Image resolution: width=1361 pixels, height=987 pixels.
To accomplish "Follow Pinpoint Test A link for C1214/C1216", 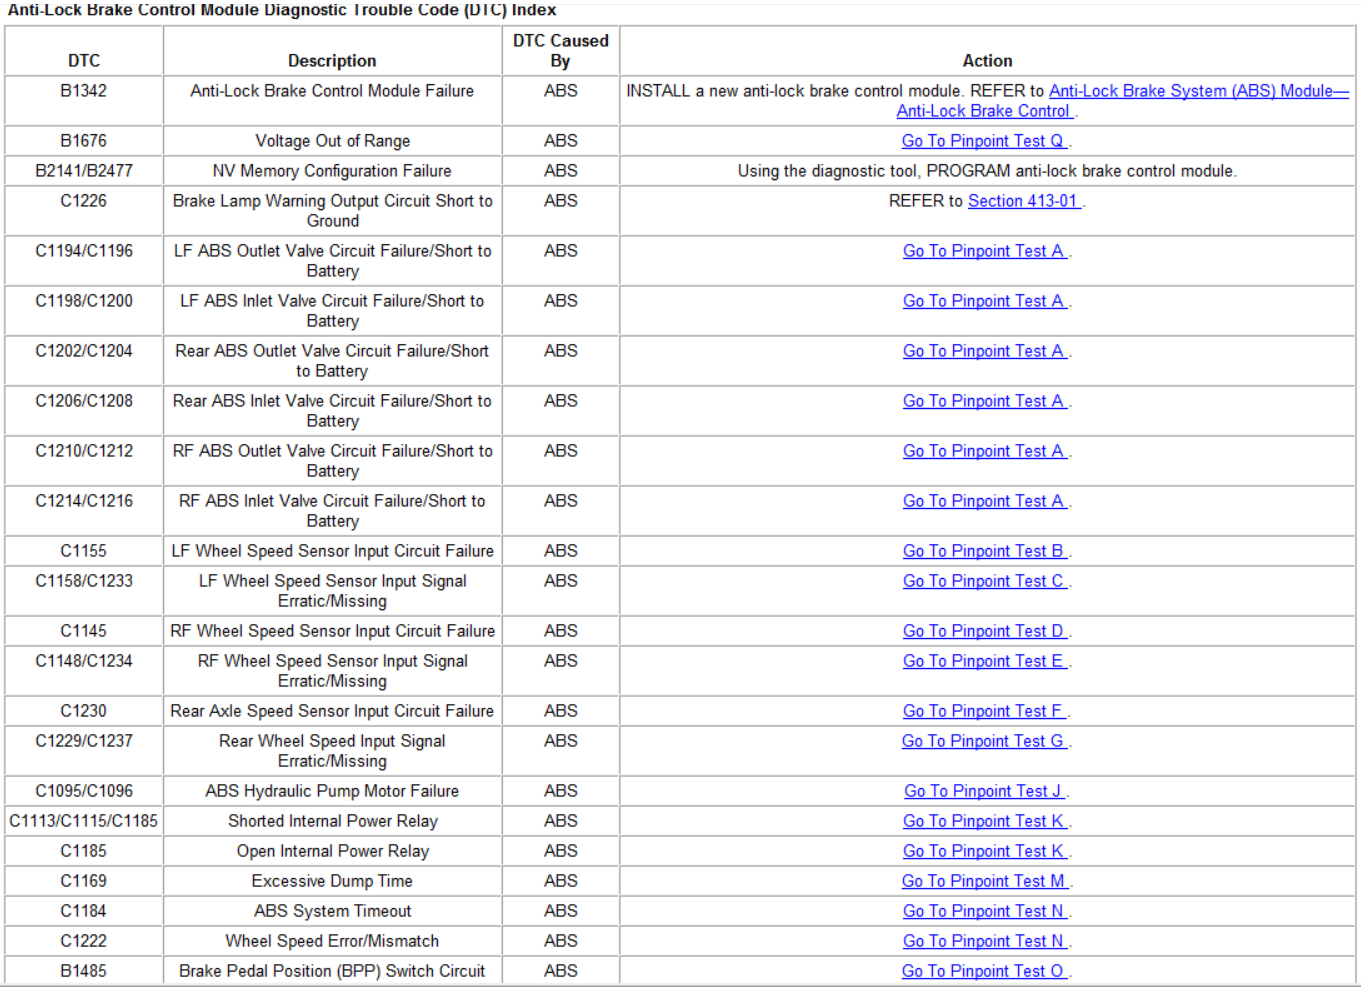I will 983,501.
